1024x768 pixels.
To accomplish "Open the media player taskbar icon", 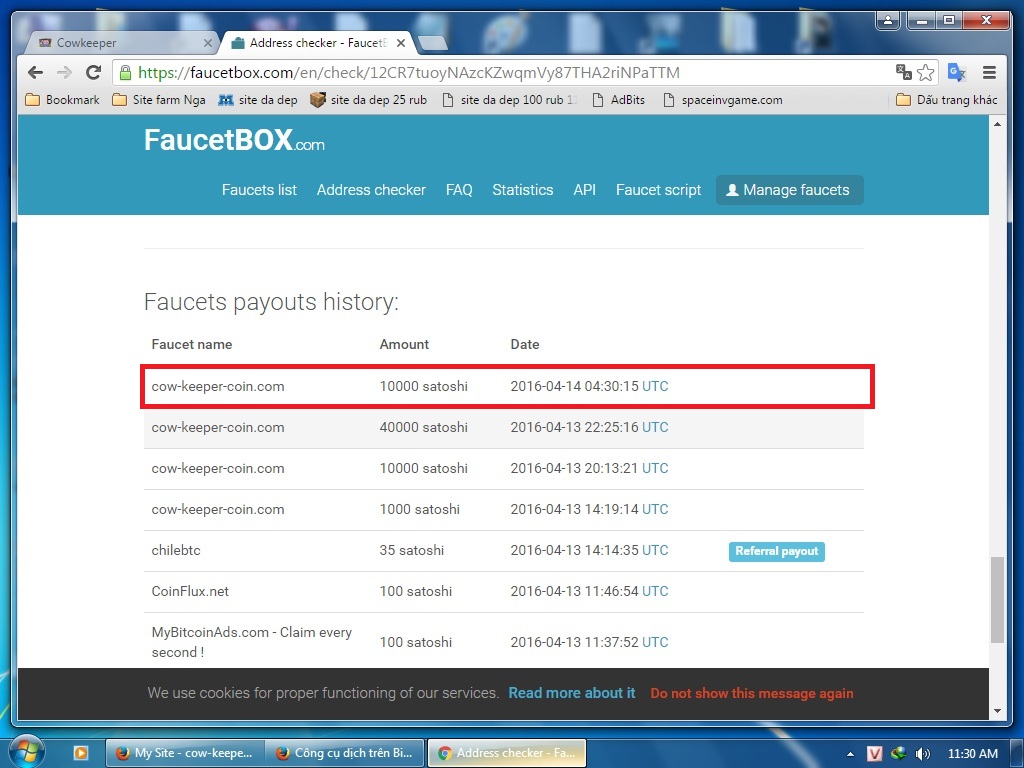I will pos(81,753).
